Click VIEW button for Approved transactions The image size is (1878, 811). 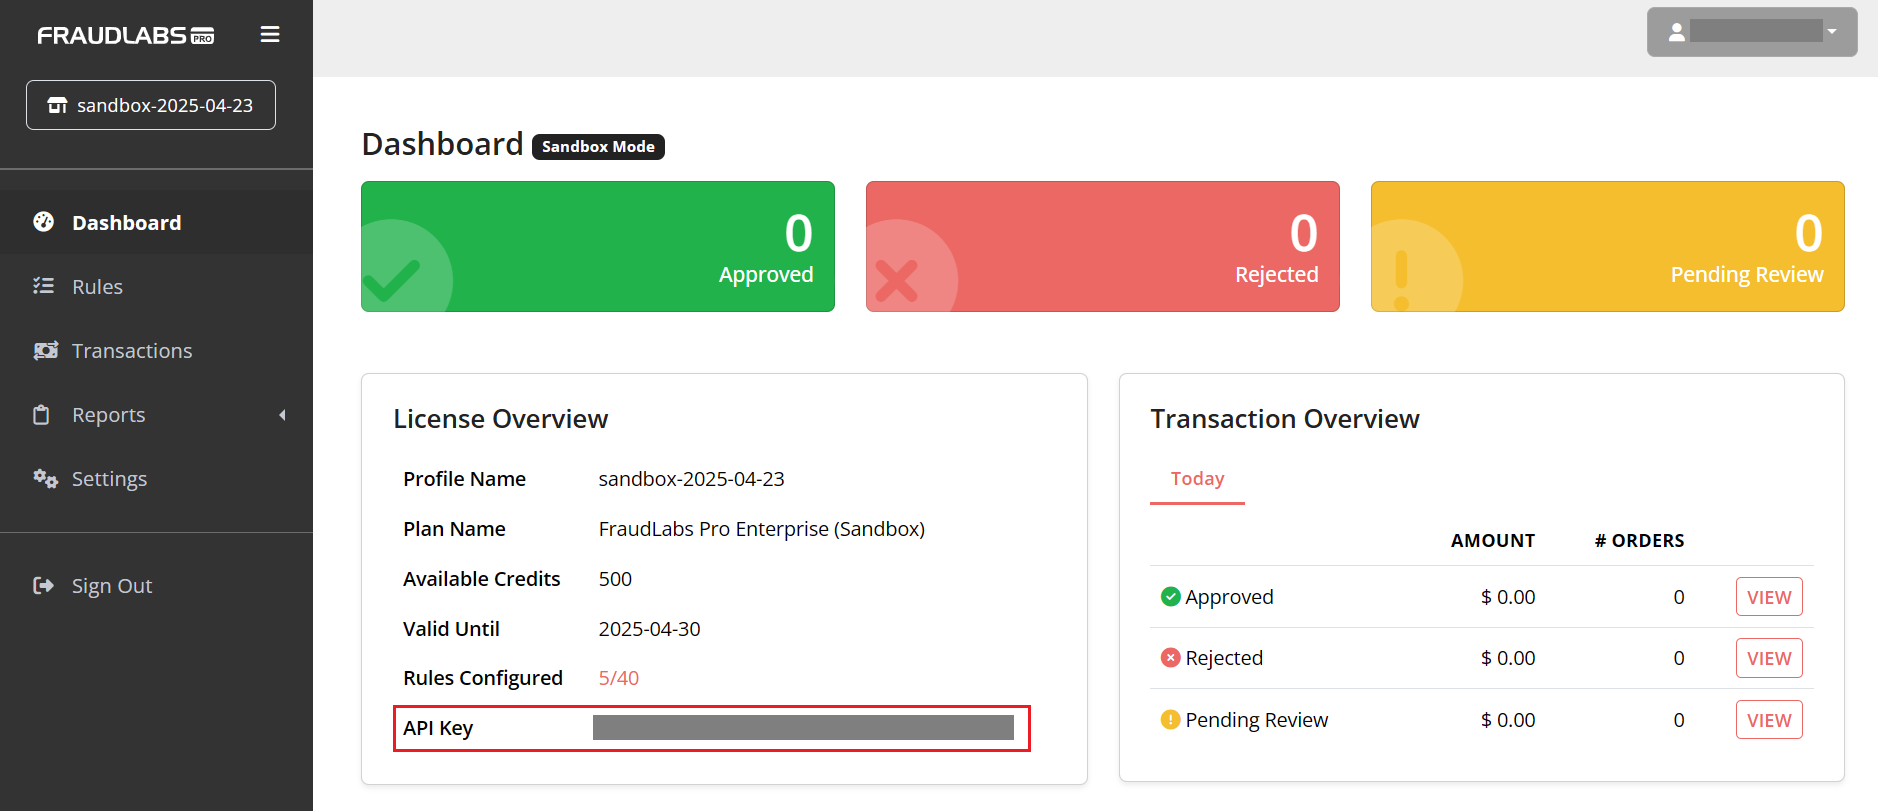pyautogui.click(x=1769, y=597)
